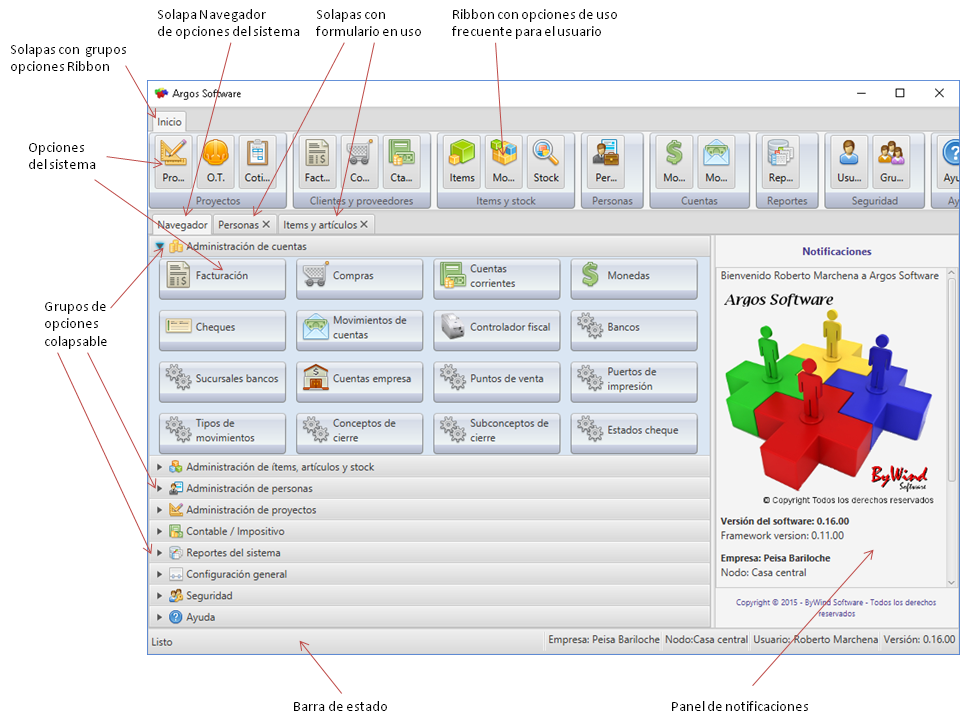This screenshot has width=960, height=720.
Task: Open the Proyectos ribbon icon labeled Pro...
Action: pyautogui.click(x=173, y=161)
